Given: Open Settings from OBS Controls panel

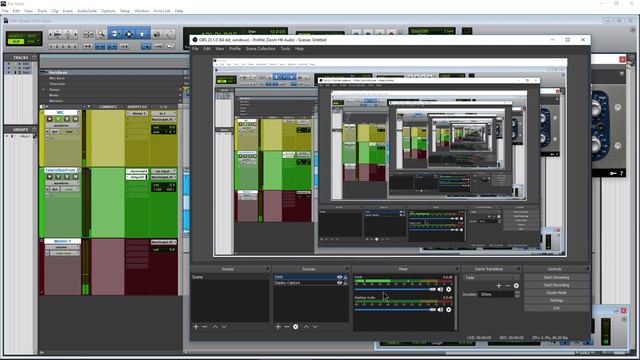Looking at the screenshot, I should [x=556, y=300].
